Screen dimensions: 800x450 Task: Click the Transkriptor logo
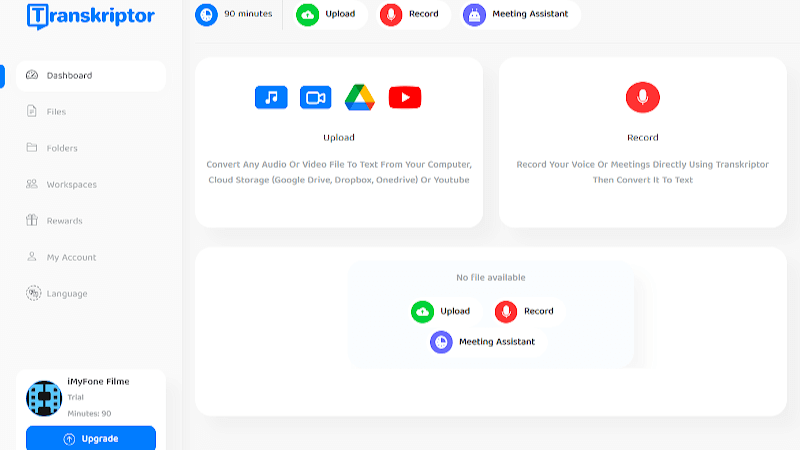click(x=90, y=15)
